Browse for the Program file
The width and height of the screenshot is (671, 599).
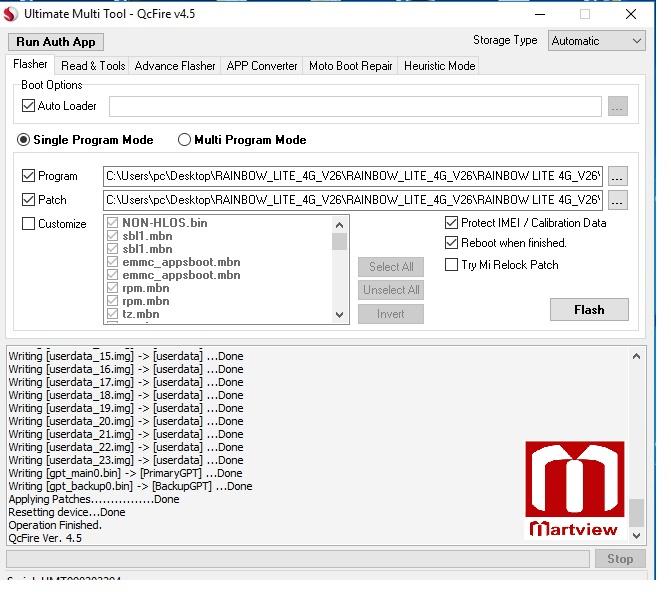tap(618, 176)
